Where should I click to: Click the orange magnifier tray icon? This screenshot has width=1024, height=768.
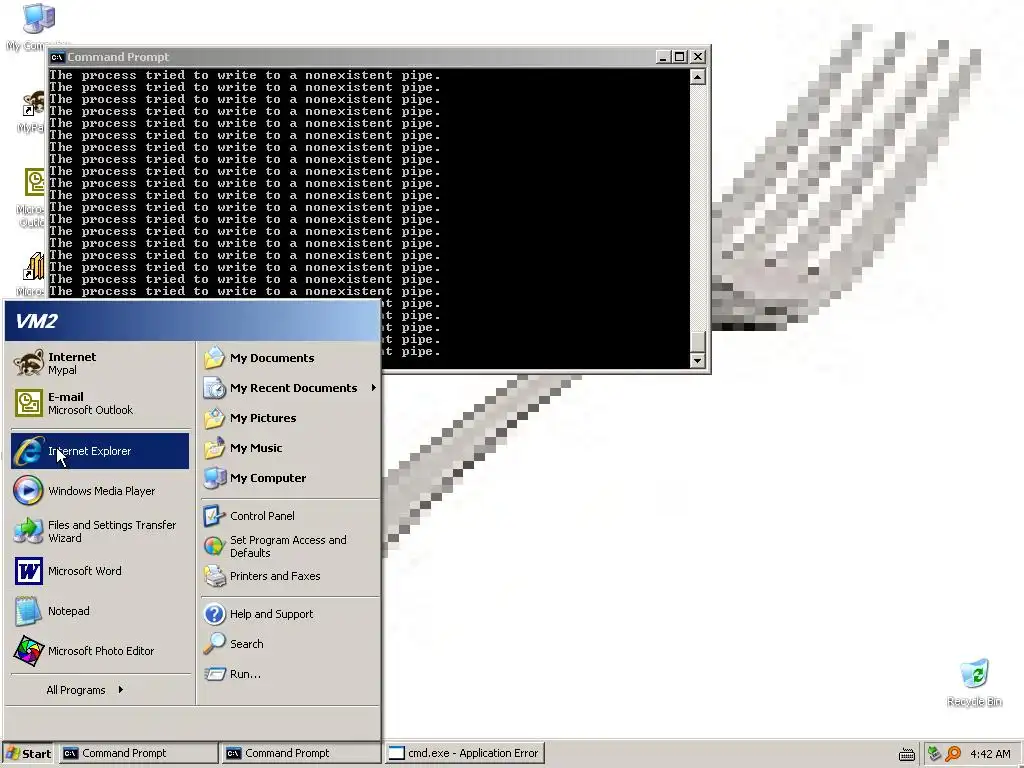click(953, 754)
